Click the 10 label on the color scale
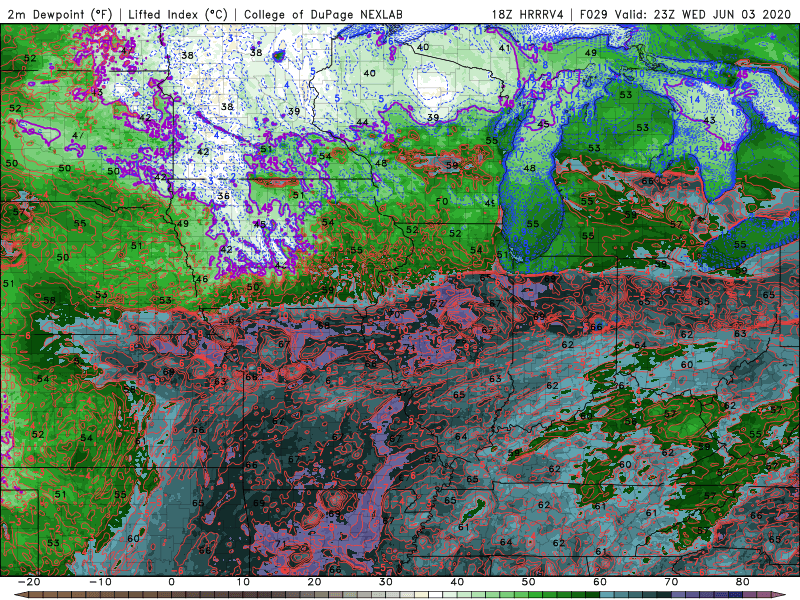This screenshot has width=800, height=600. (x=243, y=582)
